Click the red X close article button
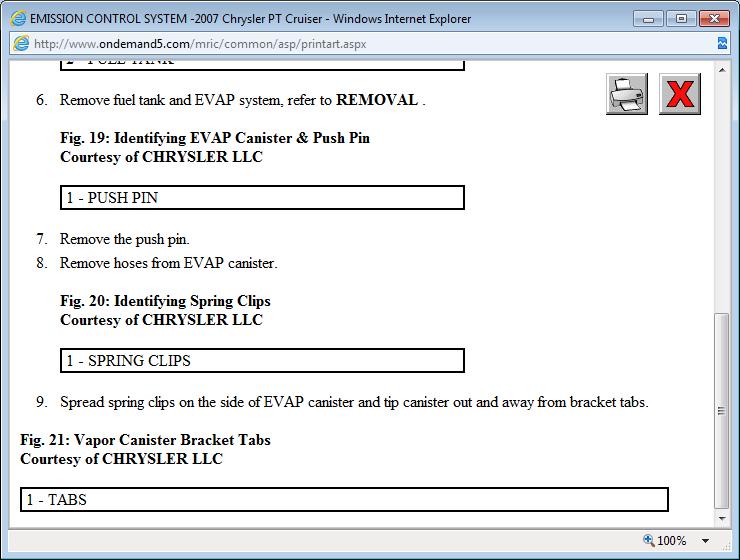The height and width of the screenshot is (560, 740). 680,94
